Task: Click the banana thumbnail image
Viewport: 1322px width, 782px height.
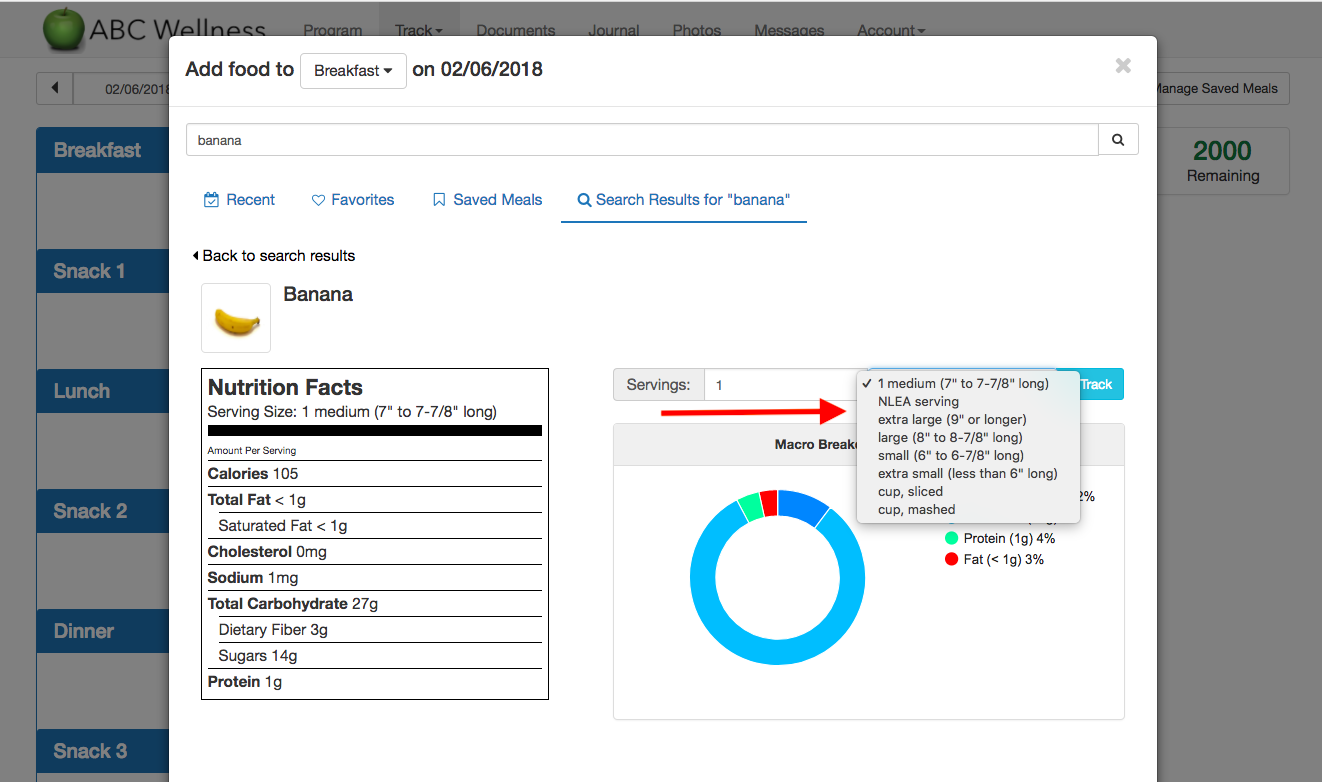Action: (236, 318)
